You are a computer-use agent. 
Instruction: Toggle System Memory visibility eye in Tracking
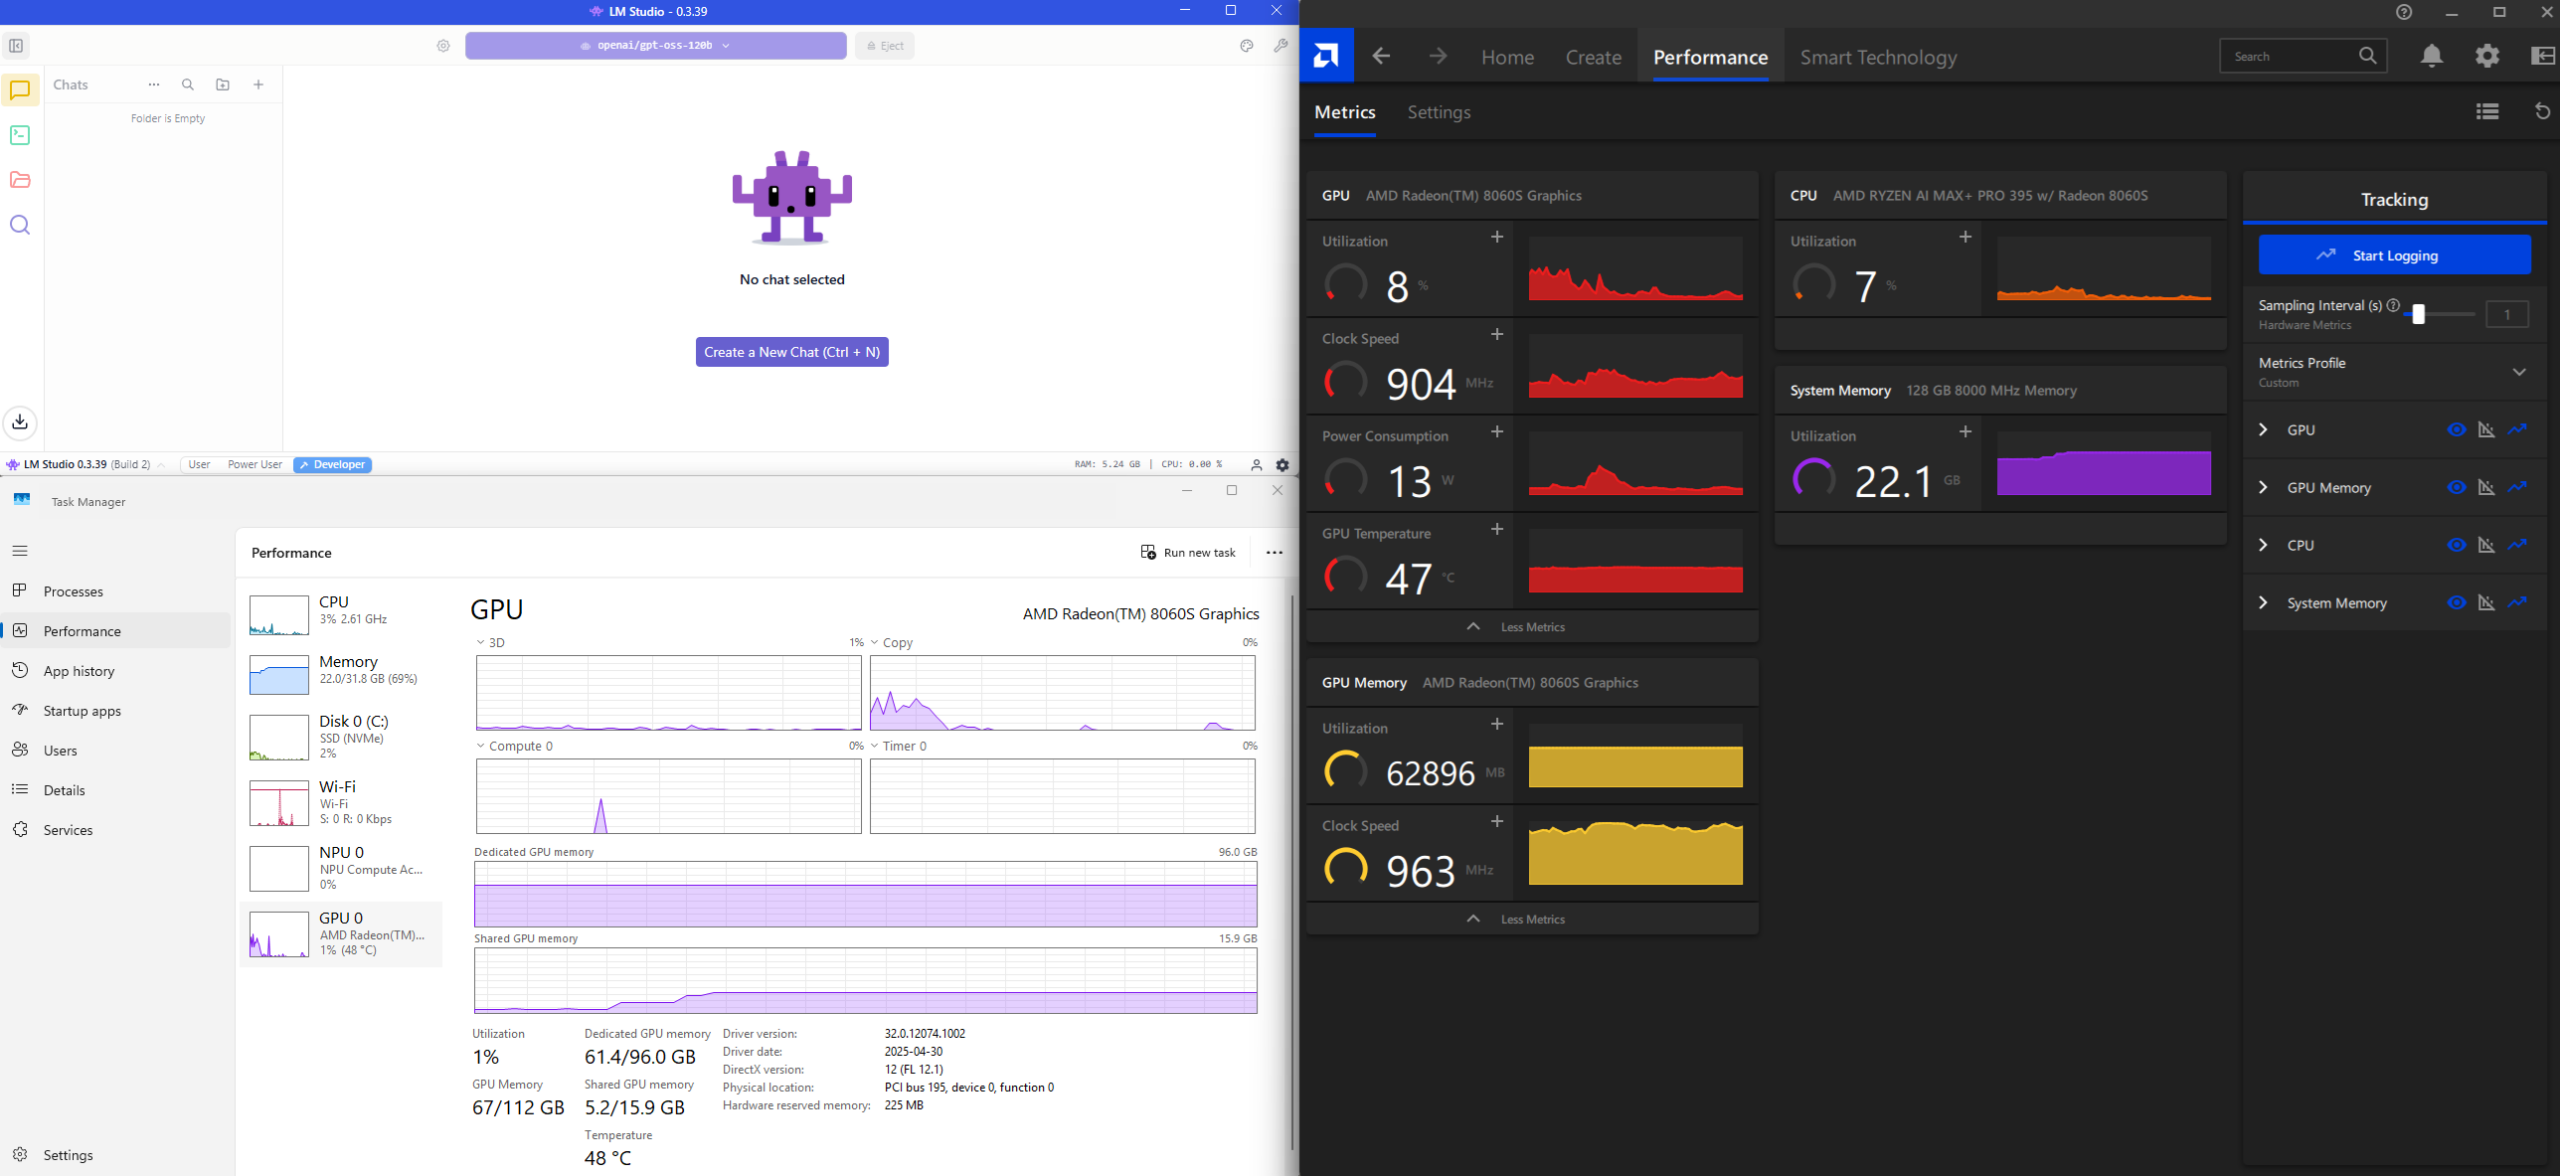(2456, 603)
